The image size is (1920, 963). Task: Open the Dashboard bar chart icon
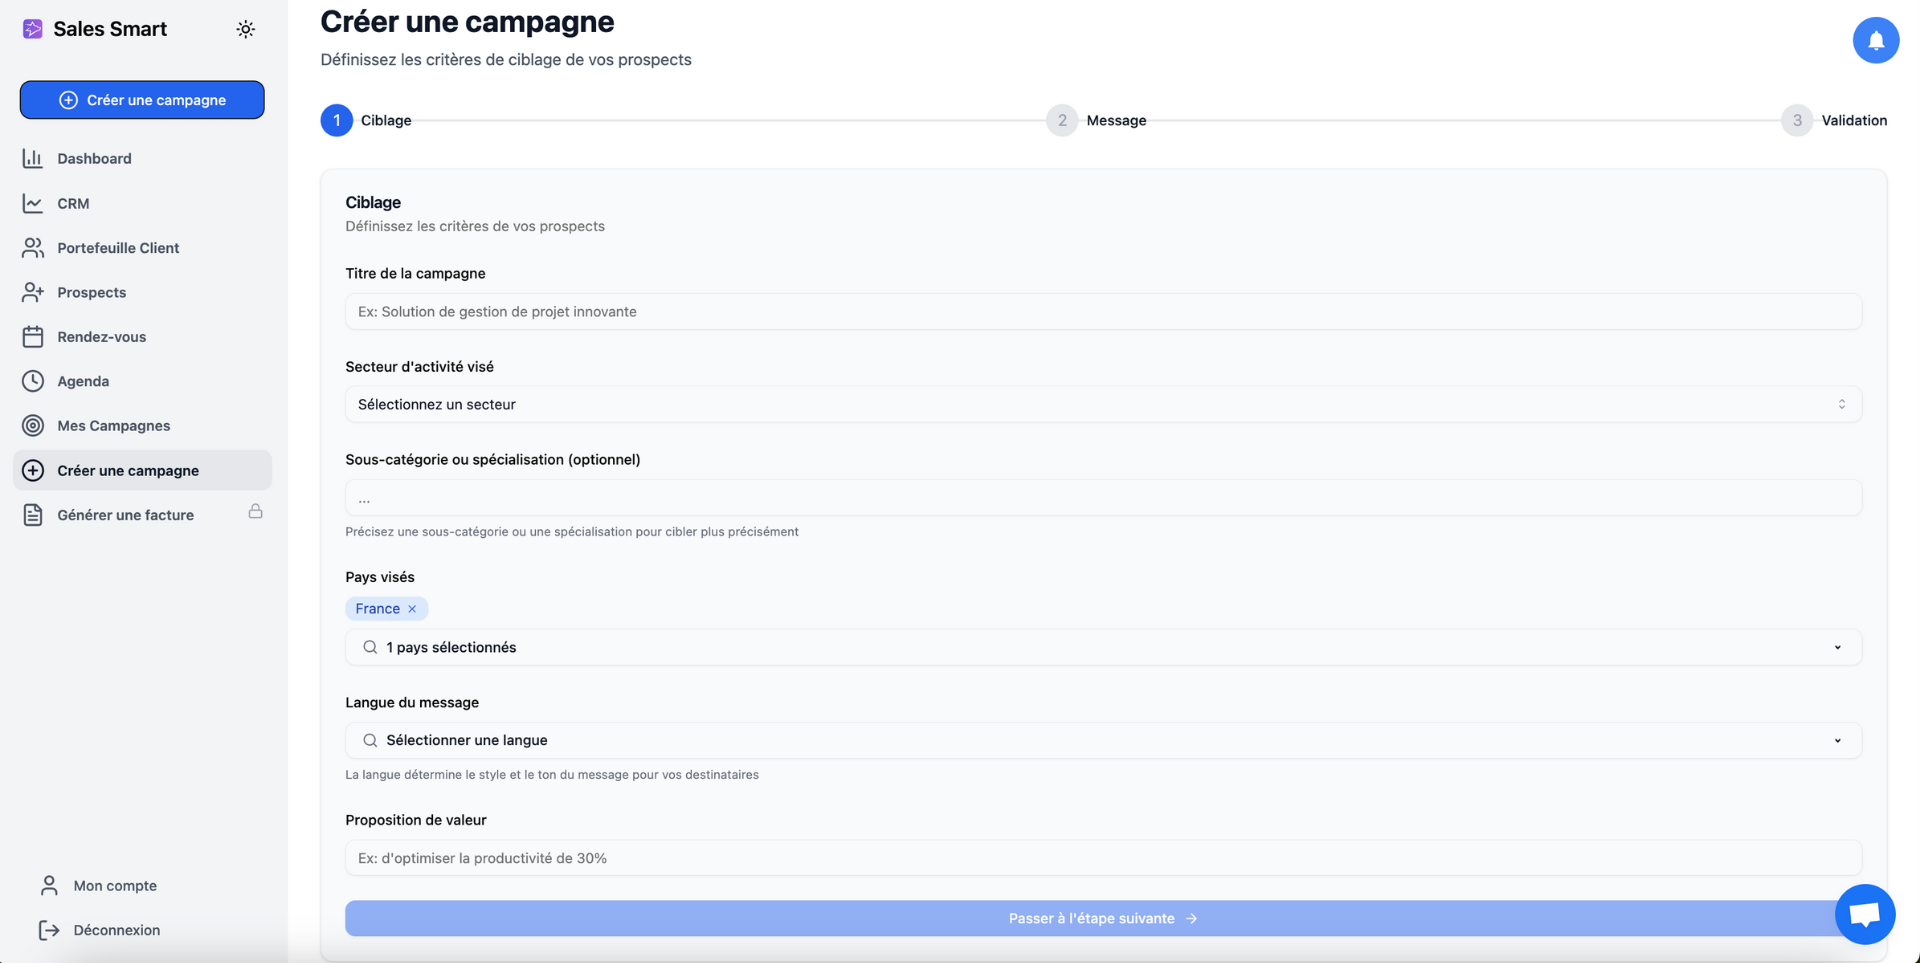[33, 158]
